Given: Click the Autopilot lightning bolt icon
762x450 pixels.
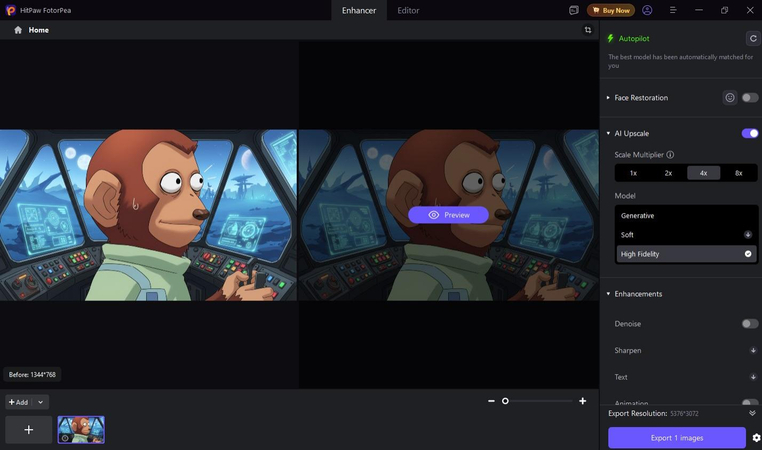Looking at the screenshot, I should click(x=610, y=38).
